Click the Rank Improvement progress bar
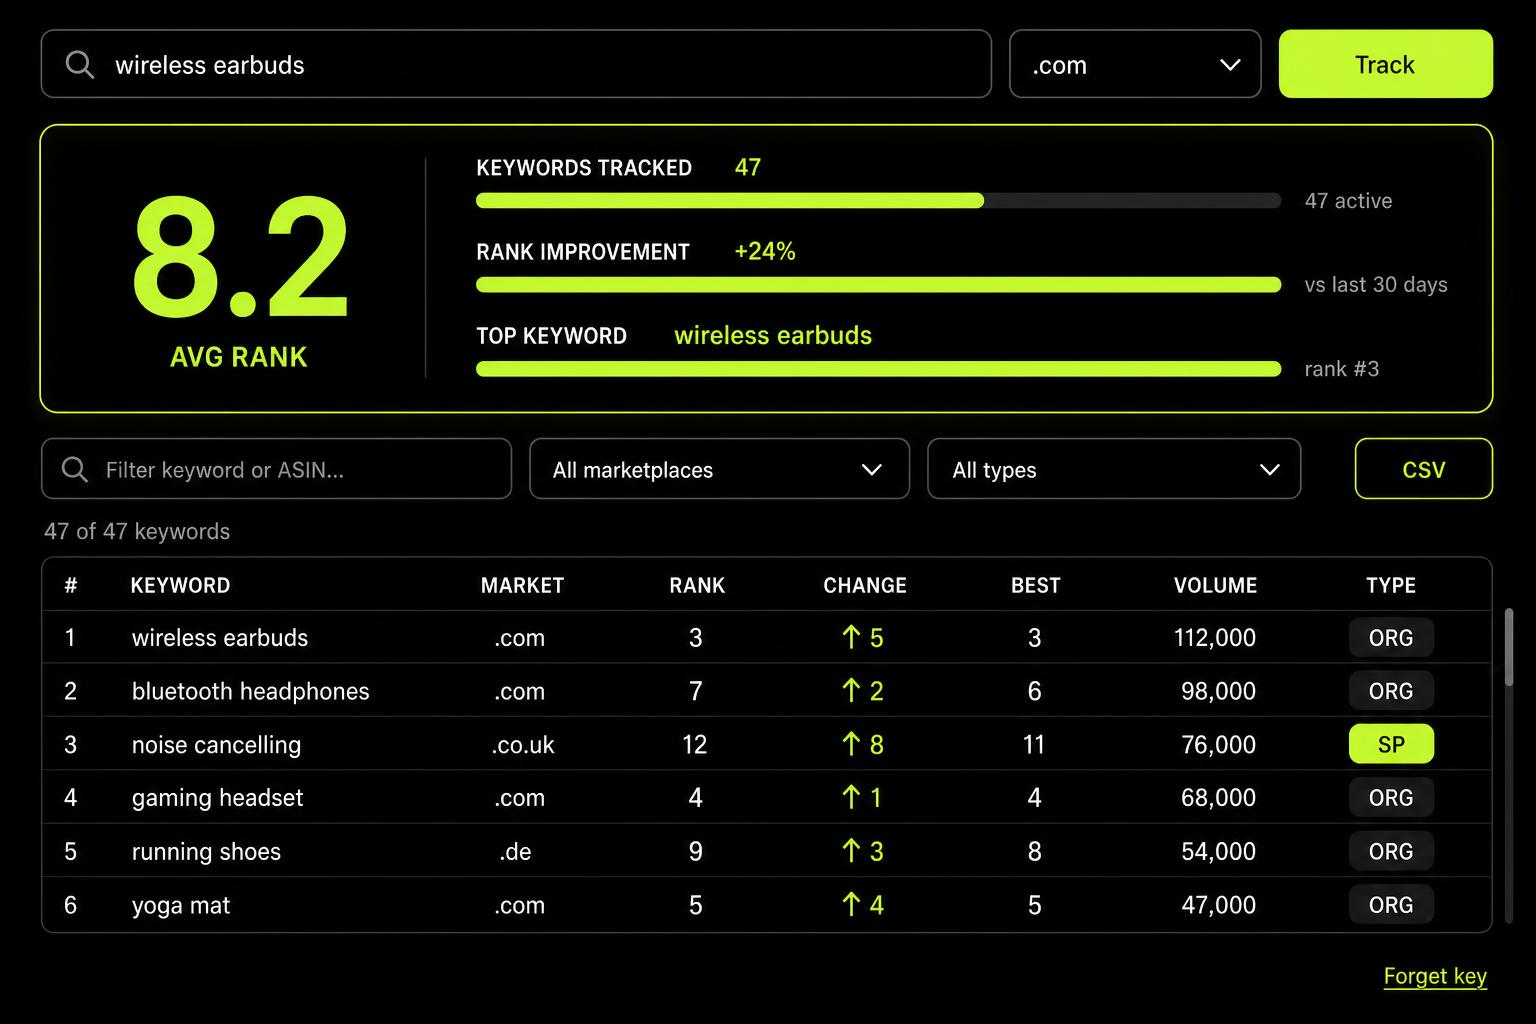 [x=878, y=285]
